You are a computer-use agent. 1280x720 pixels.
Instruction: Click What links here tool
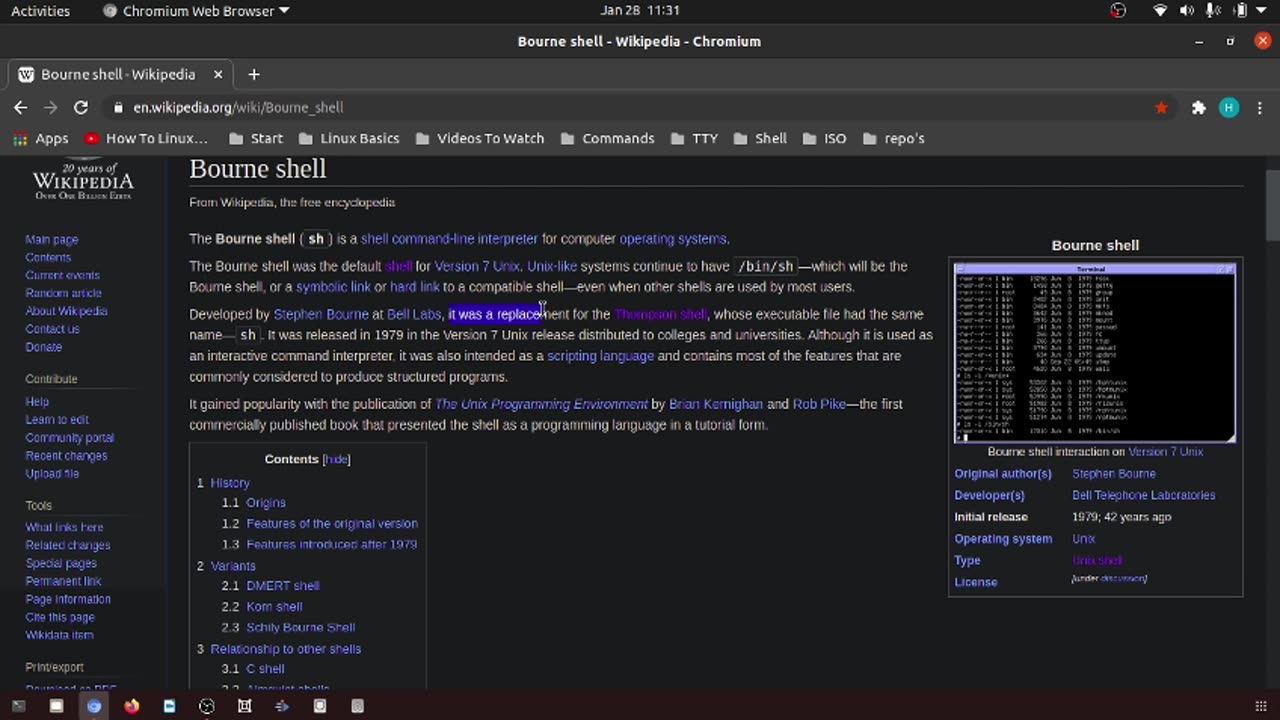[64, 528]
